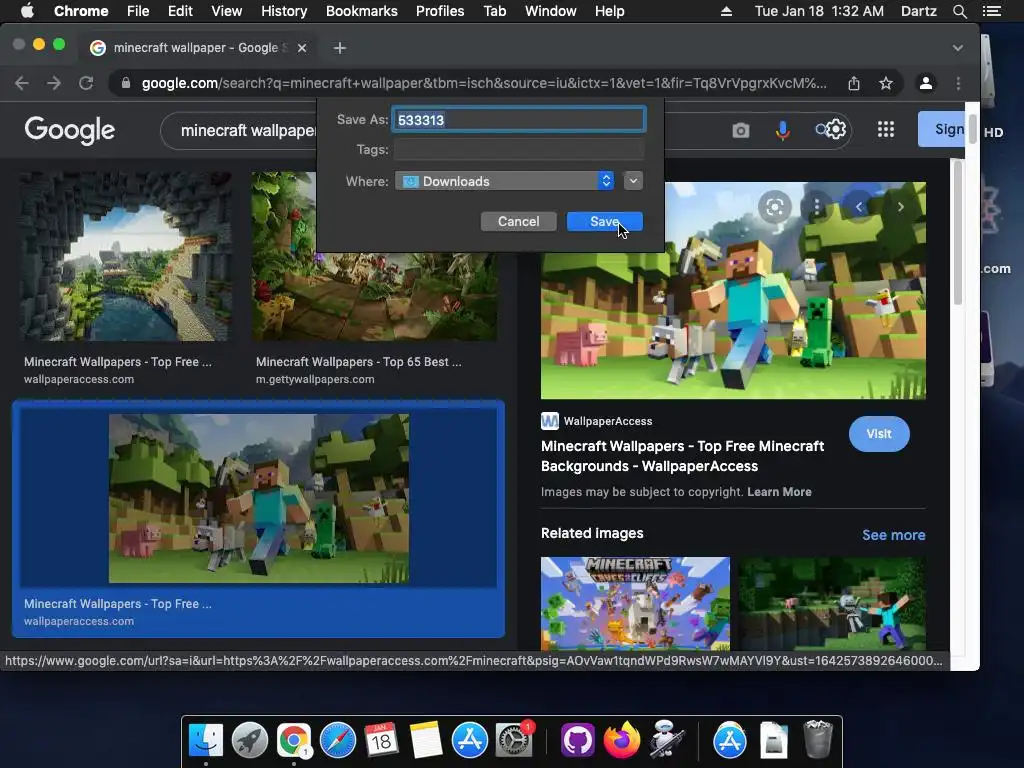Open Firefox from the dock
Viewport: 1024px width, 768px height.
622,741
